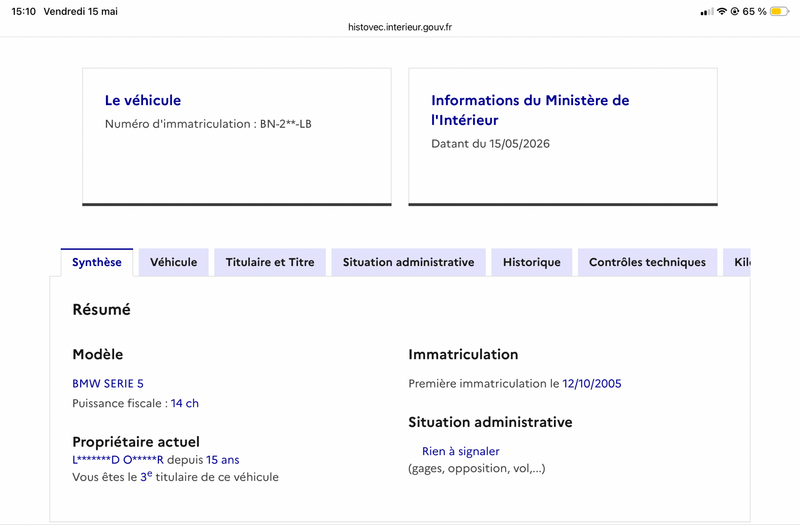Click the owner name L*******D O*****R
This screenshot has height=525, width=800.
click(118, 460)
